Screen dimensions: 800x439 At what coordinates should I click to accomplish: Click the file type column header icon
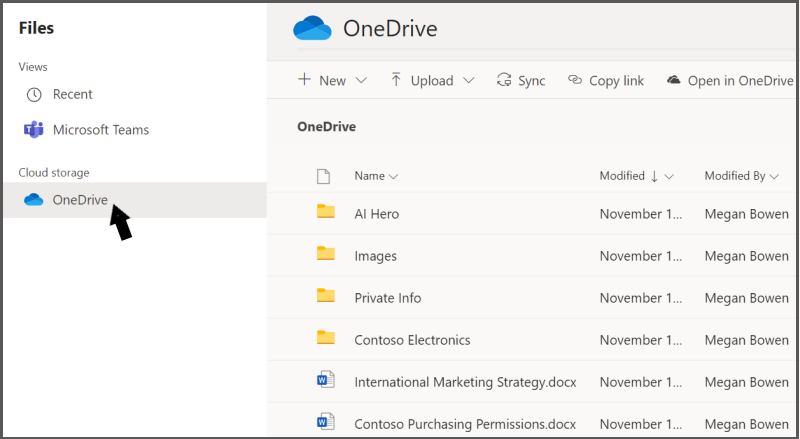[323, 177]
